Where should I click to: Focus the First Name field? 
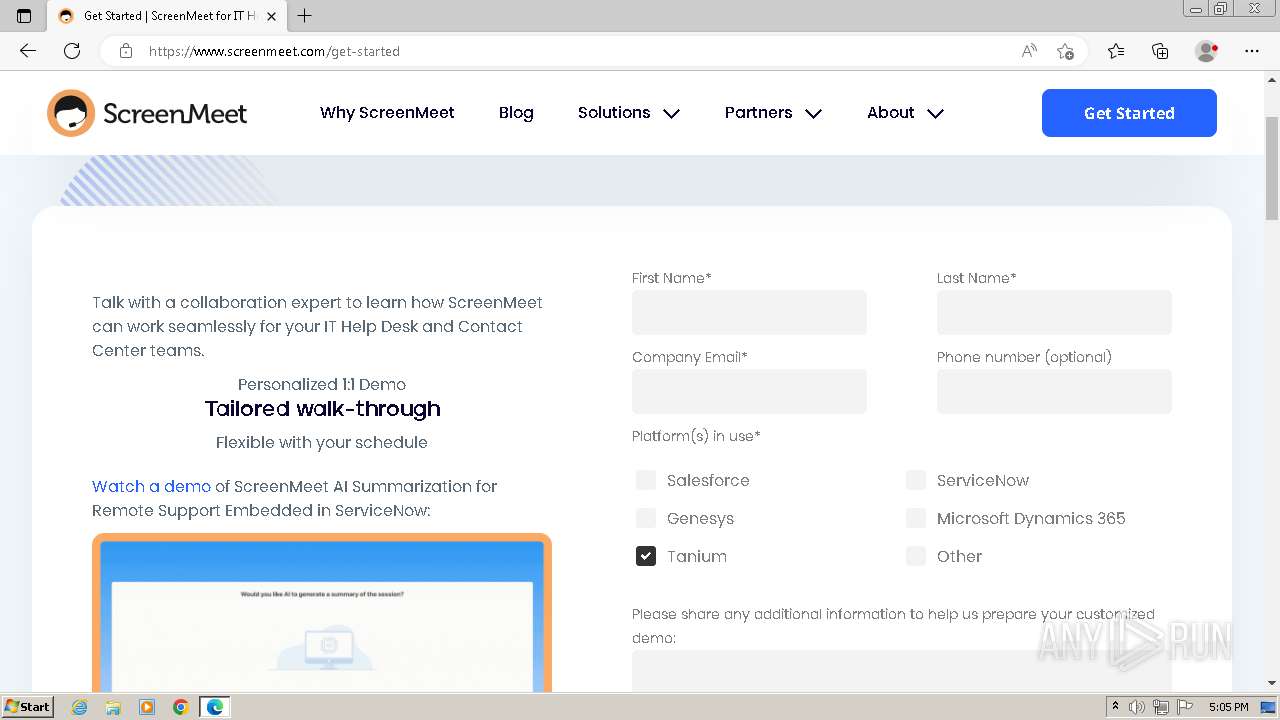pos(749,312)
